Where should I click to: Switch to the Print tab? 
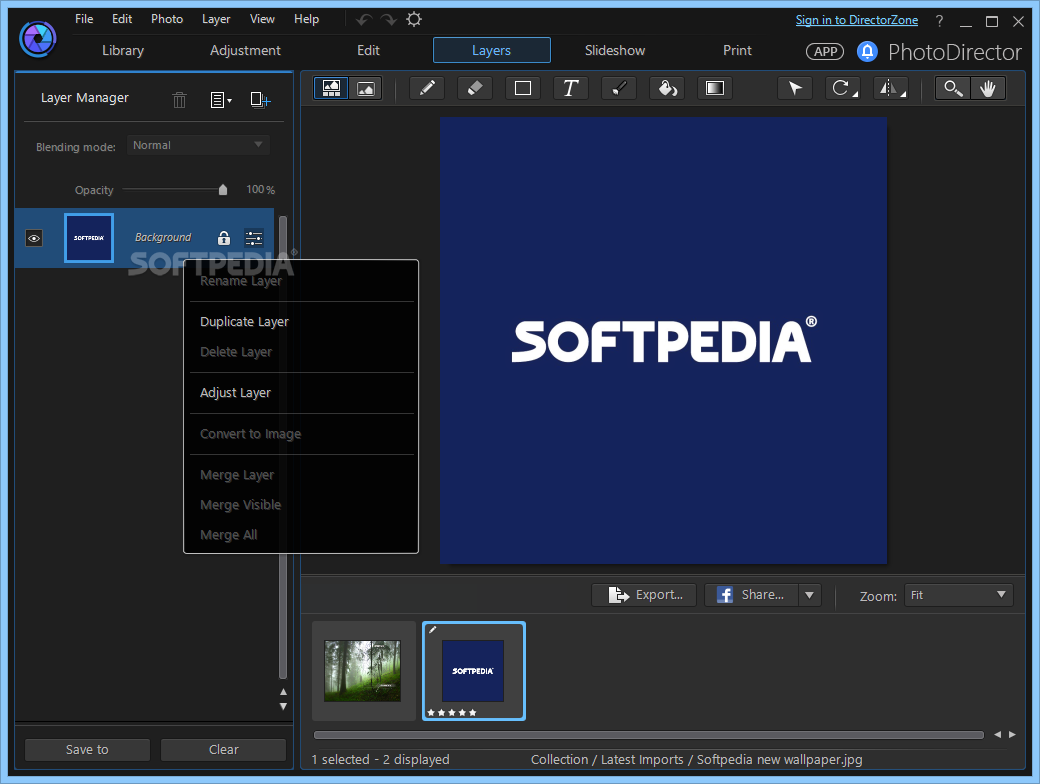[x=737, y=50]
